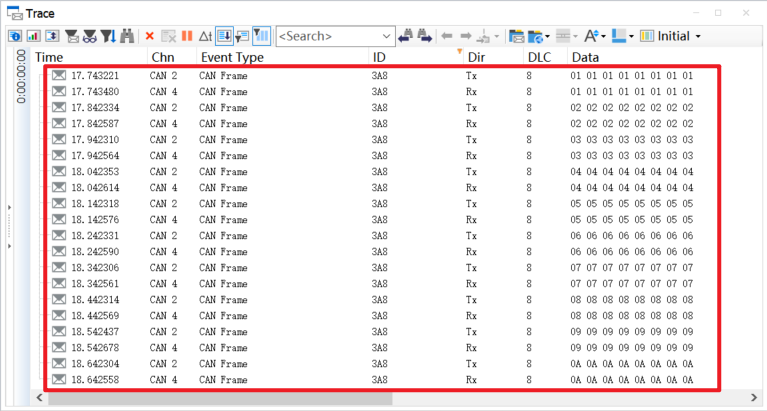
Task: Click the lower small expand arrow on the left edge
Action: 9,246
